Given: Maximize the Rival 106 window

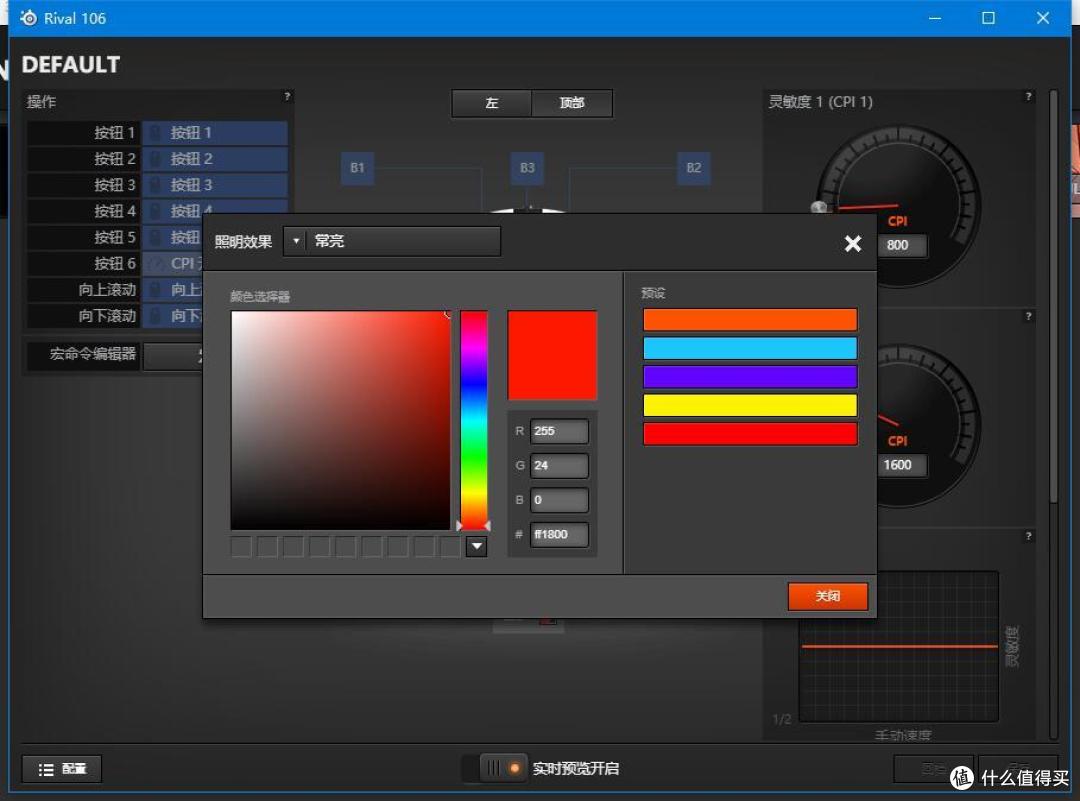Looking at the screenshot, I should pos(988,18).
